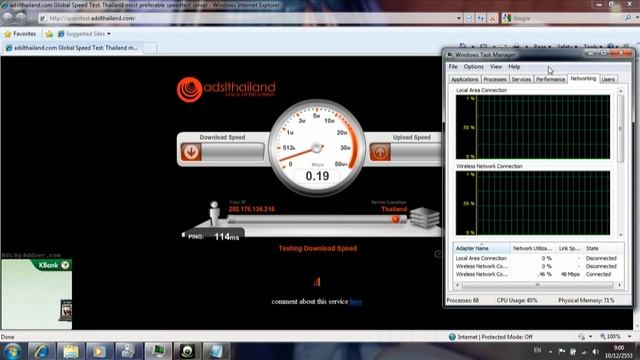
Task: Select the adslthailand.com browser tab
Action: click(72, 48)
